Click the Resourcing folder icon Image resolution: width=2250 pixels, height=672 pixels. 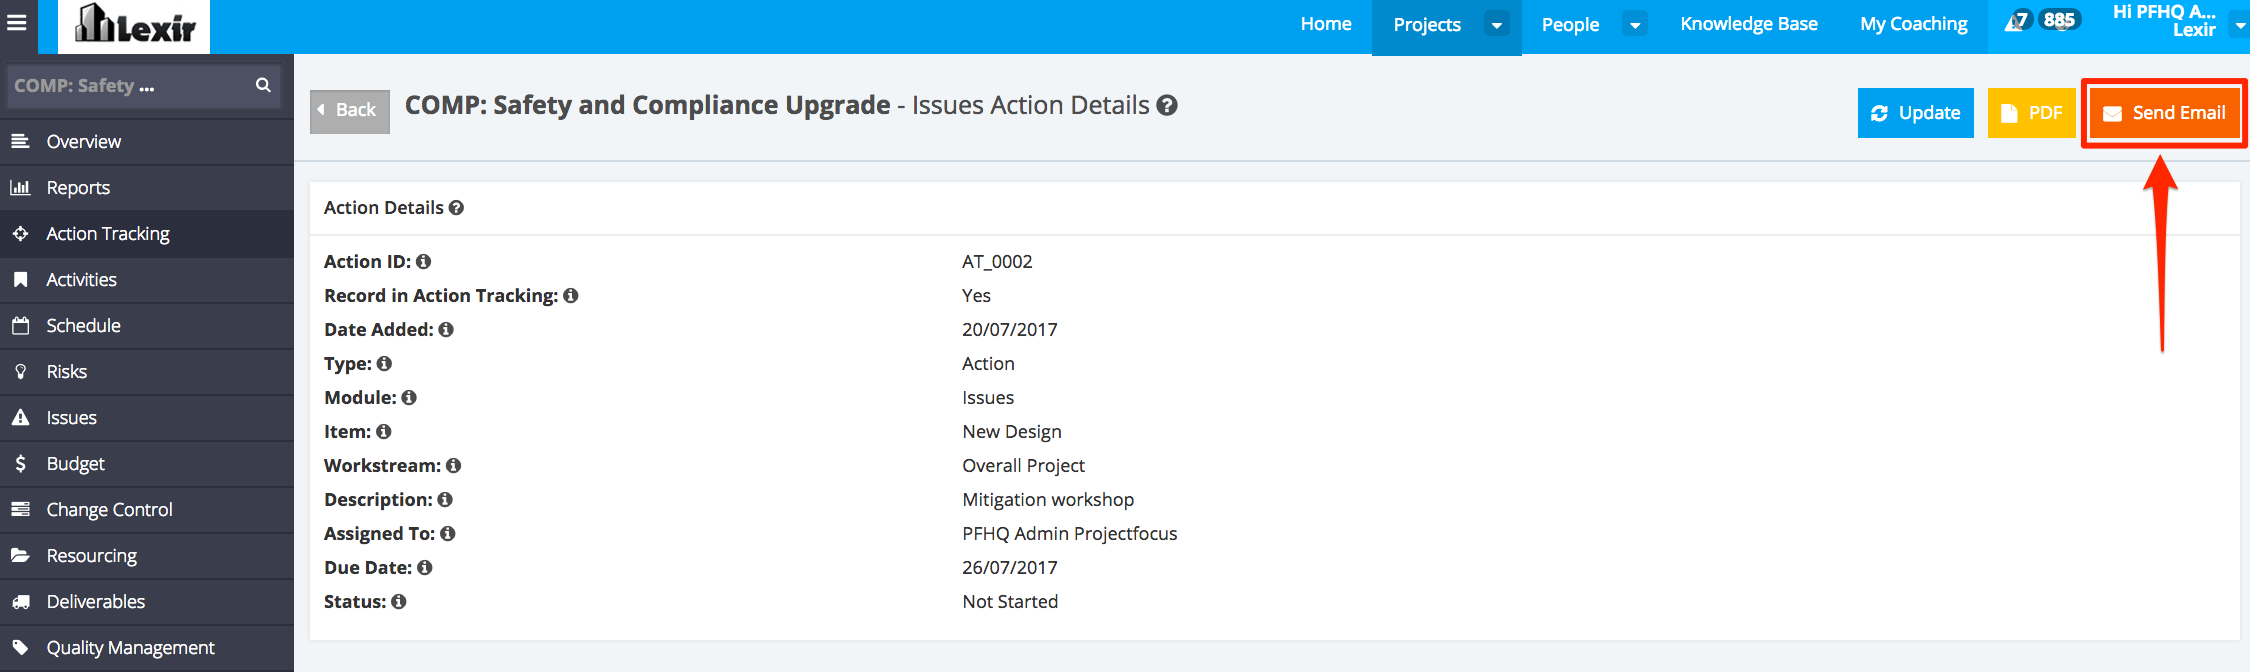[x=20, y=555]
